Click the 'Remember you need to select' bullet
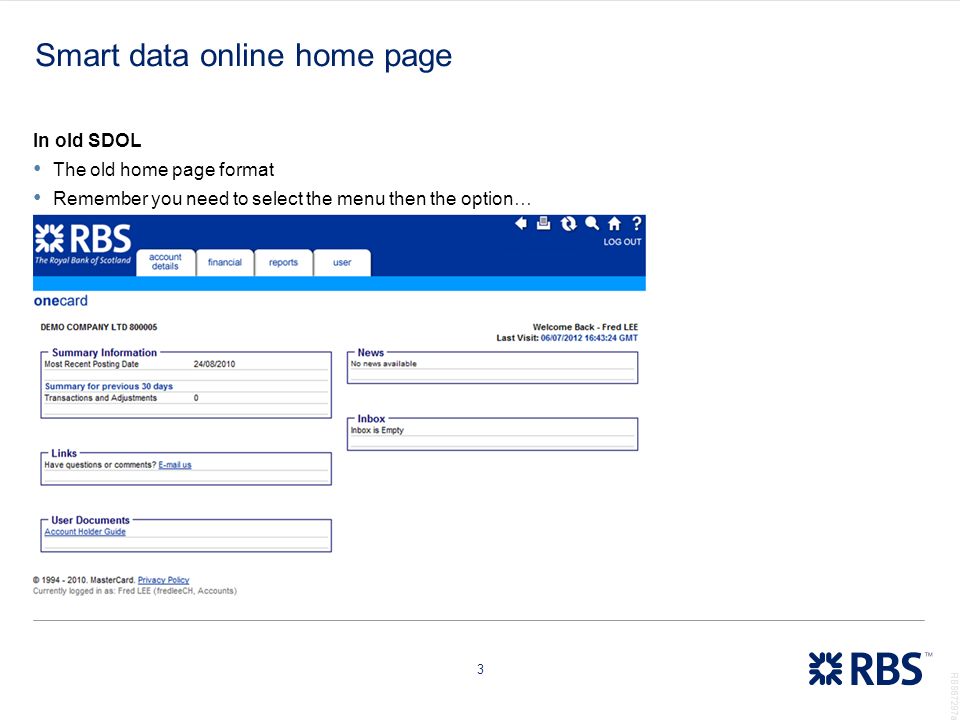Screen dimensions: 960x720 click(x=292, y=198)
